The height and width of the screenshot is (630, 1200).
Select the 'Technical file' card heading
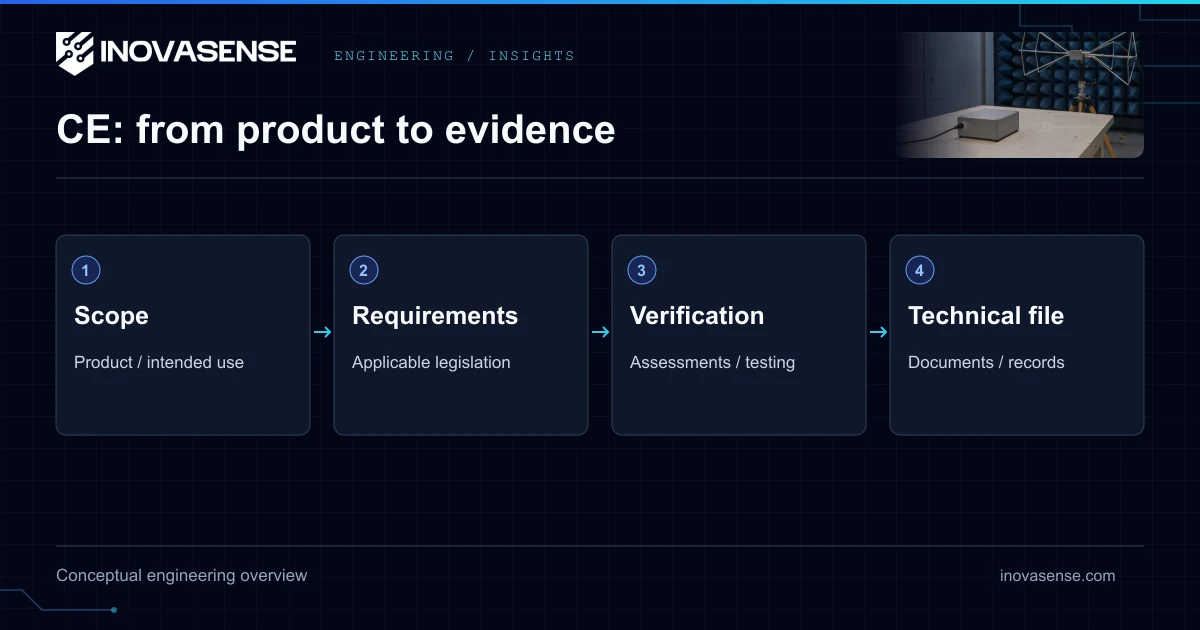click(986, 316)
